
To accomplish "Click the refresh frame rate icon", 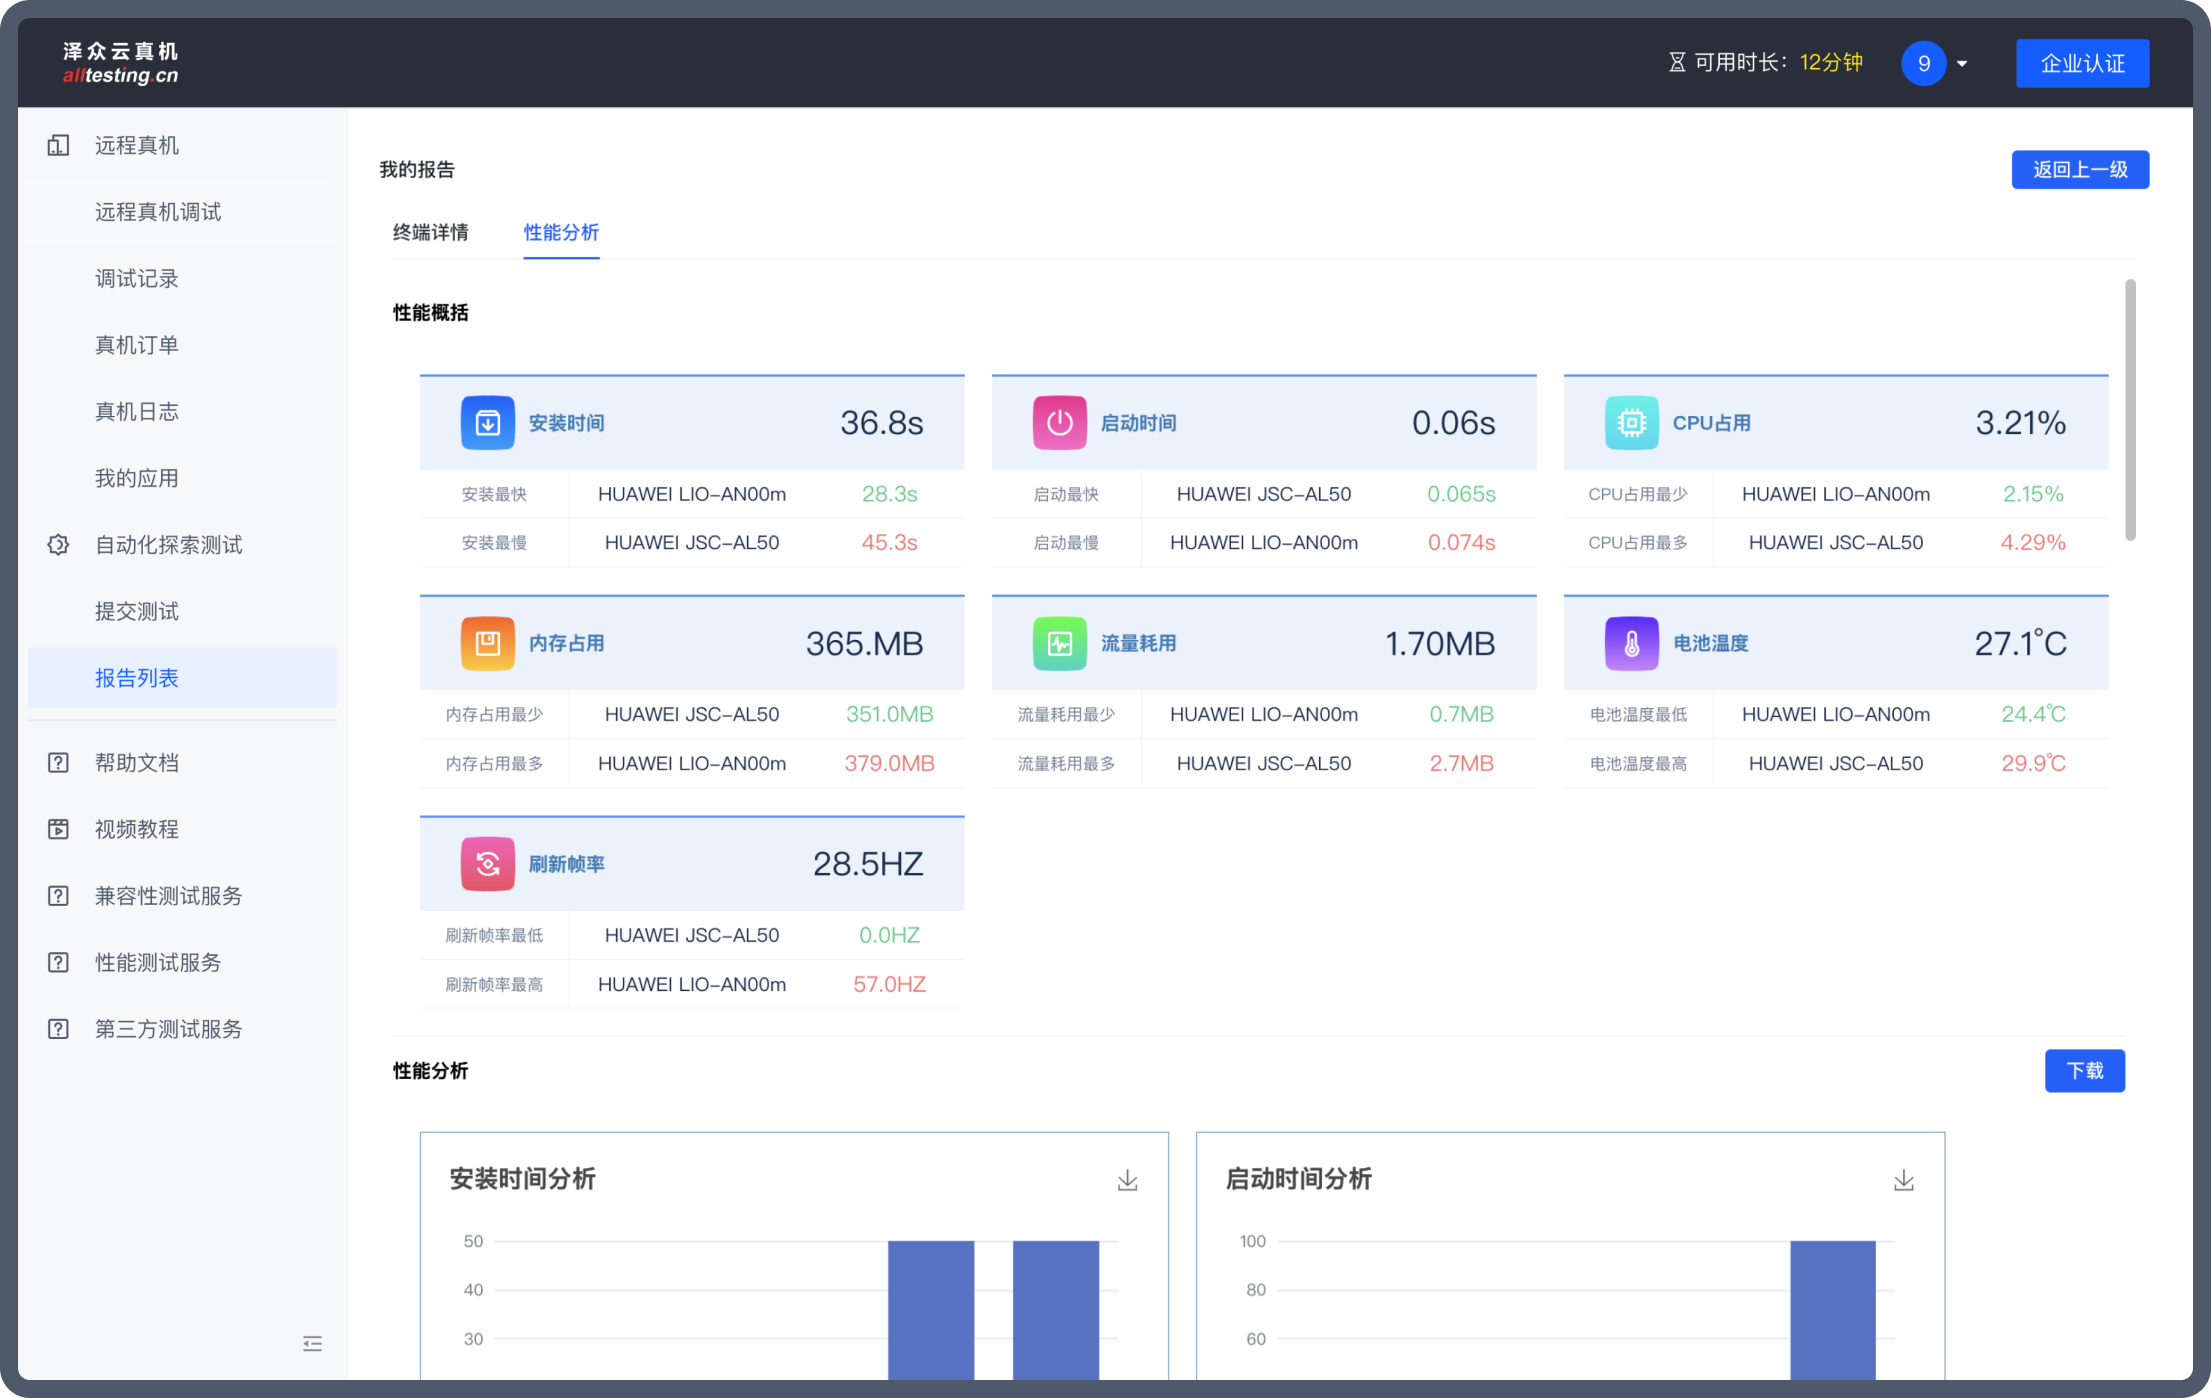I will click(x=487, y=864).
